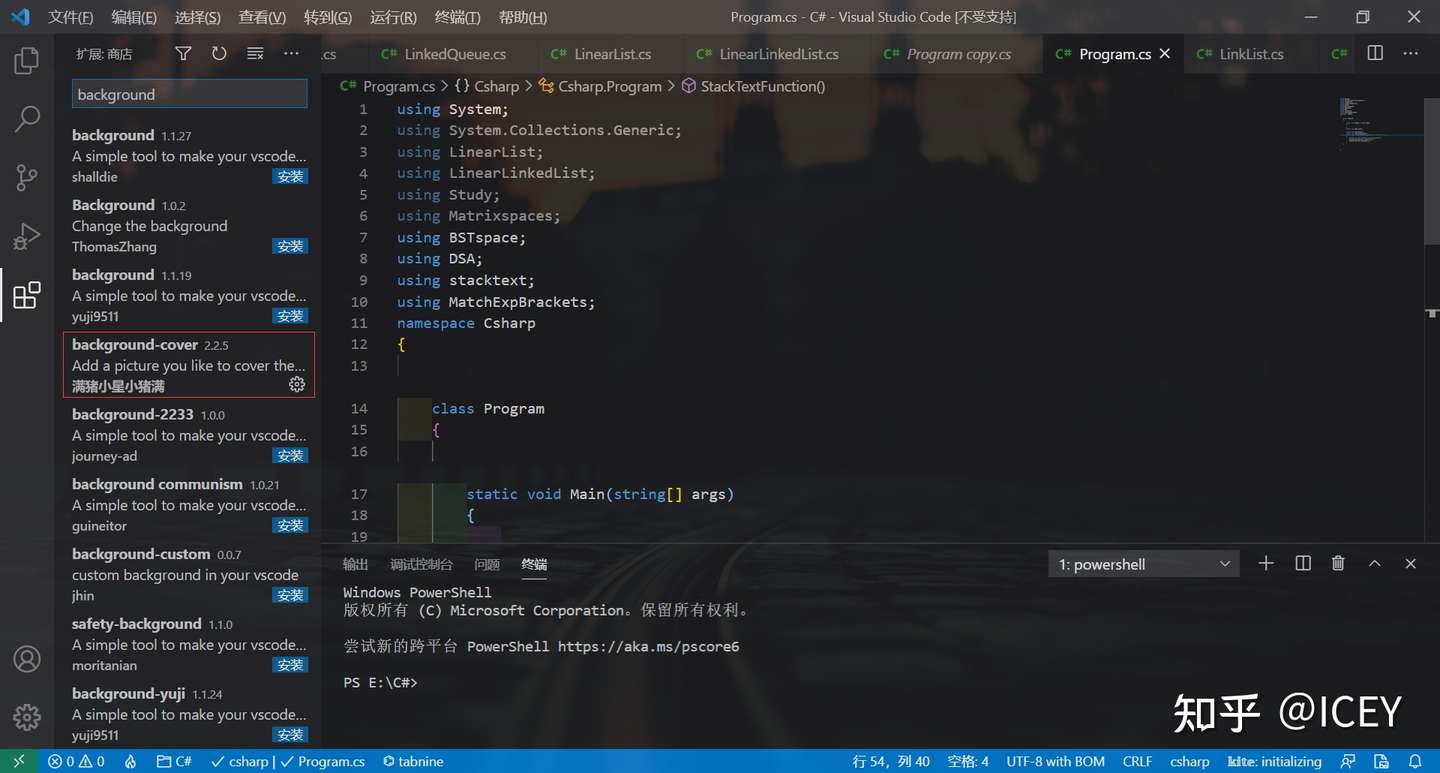Viewport: 1440px width, 773px height.
Task: Split the editor to the right
Action: [1375, 54]
